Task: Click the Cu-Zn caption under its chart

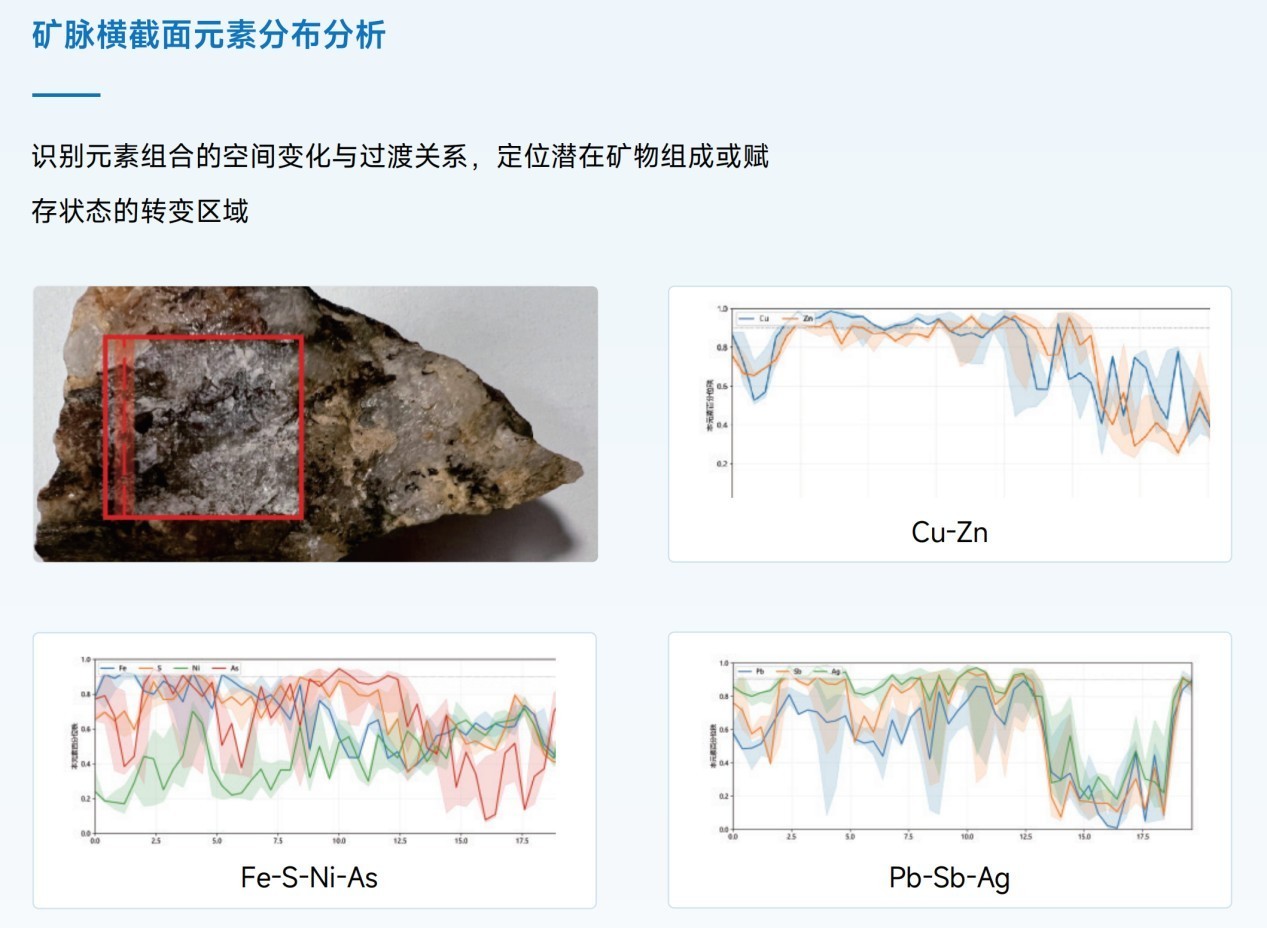Action: (x=950, y=532)
